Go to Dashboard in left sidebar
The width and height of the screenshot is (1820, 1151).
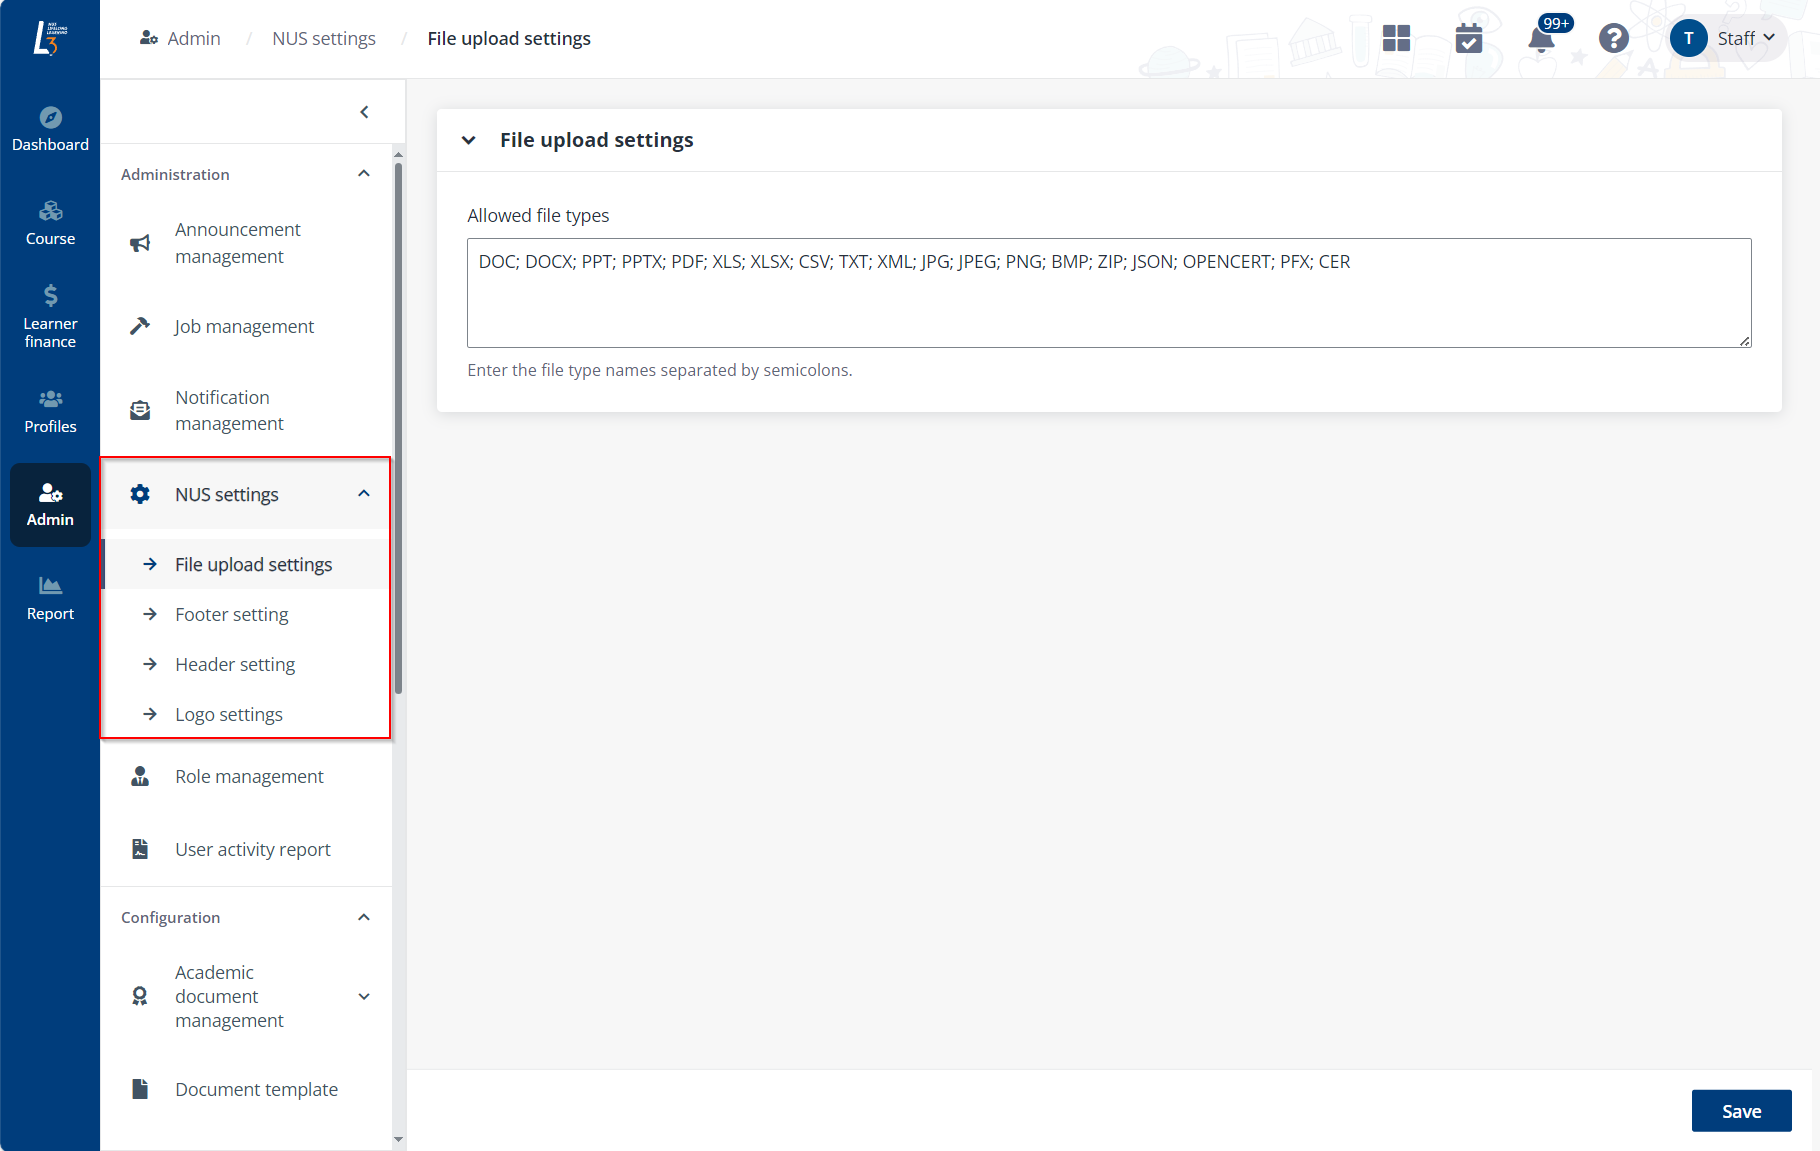50,129
